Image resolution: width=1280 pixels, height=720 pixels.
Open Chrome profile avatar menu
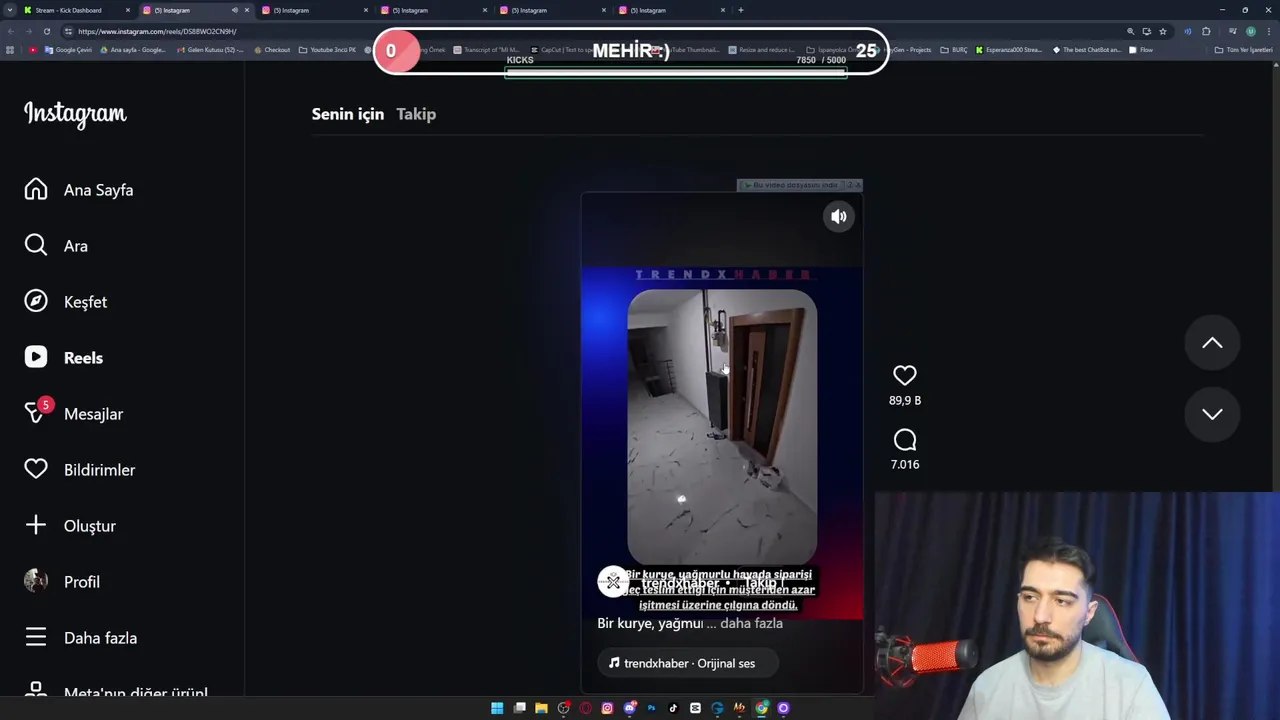pos(1250,31)
